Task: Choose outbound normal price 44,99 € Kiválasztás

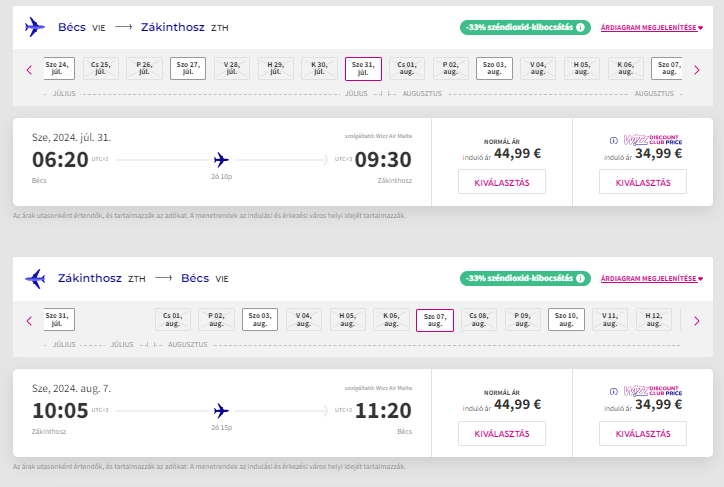Action: pyautogui.click(x=502, y=182)
